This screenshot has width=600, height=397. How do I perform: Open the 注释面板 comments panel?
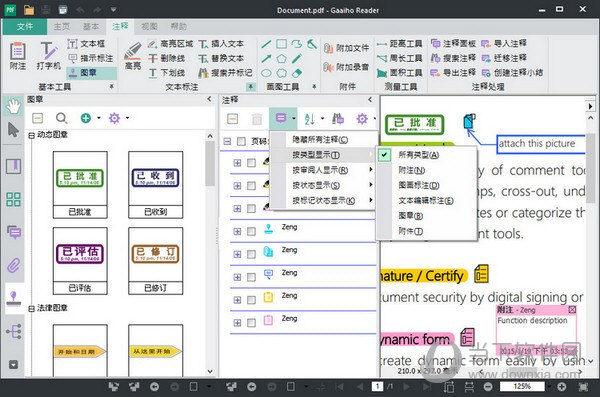453,43
